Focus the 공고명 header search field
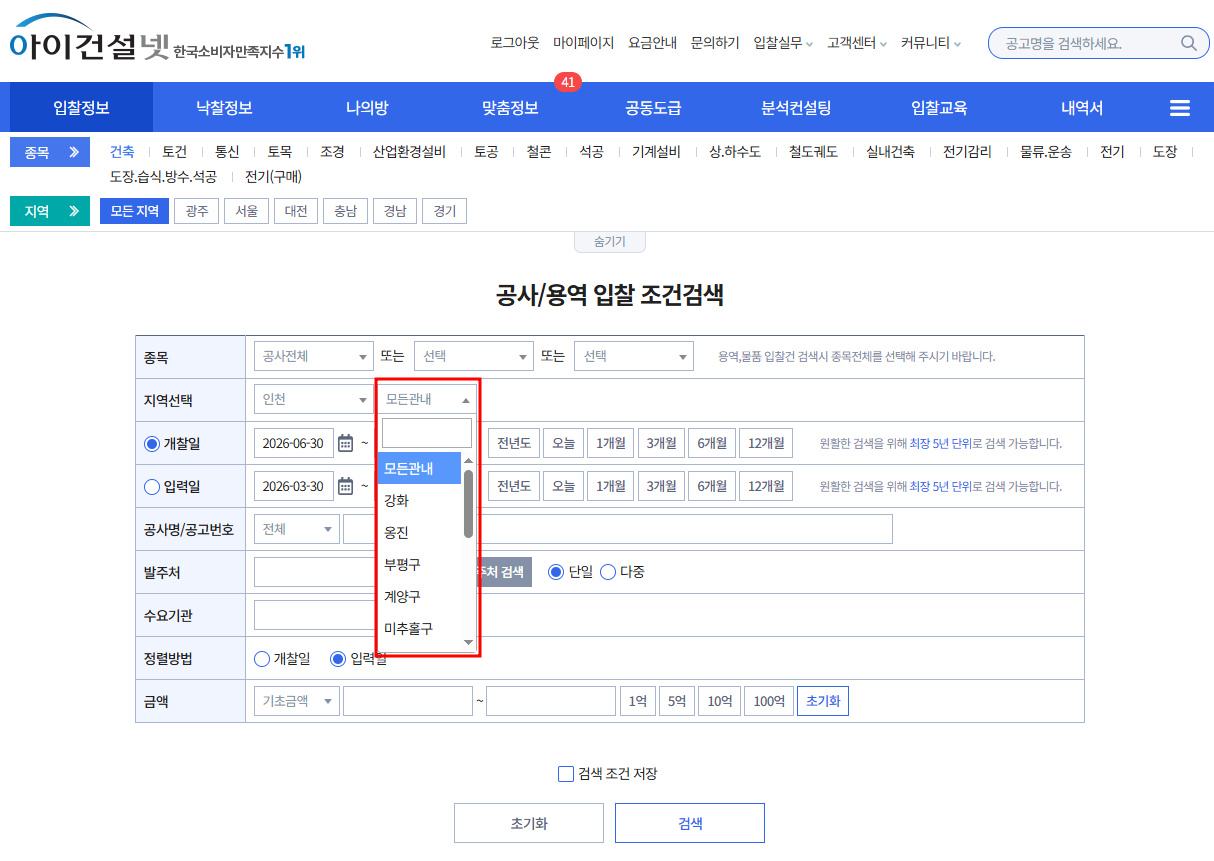The image size is (1214, 861). [x=1088, y=43]
